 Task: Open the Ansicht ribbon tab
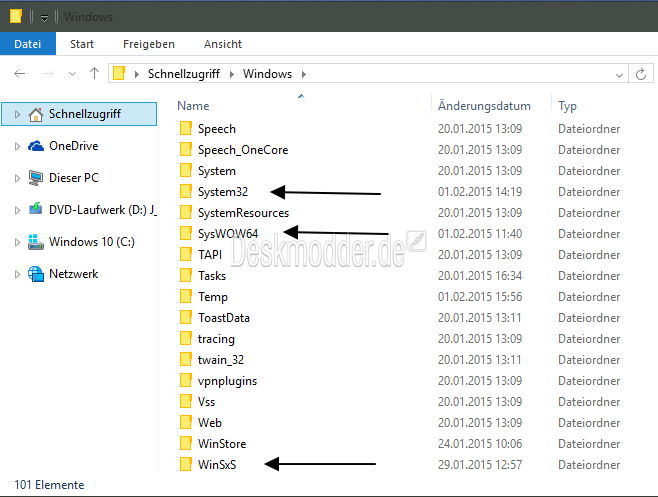(x=223, y=44)
